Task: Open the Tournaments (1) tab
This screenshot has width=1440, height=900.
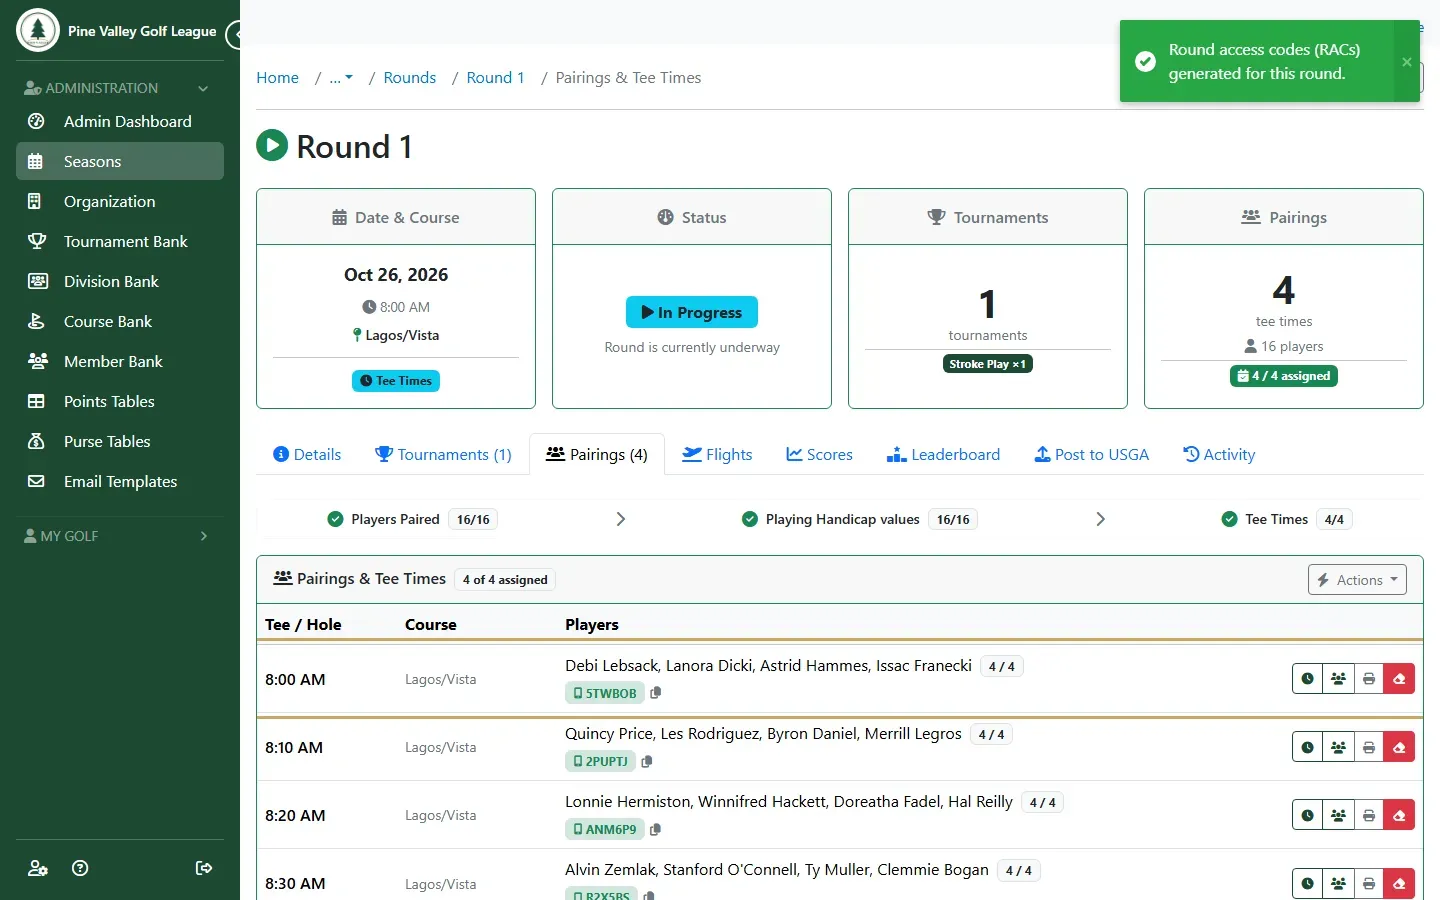Action: [443, 454]
